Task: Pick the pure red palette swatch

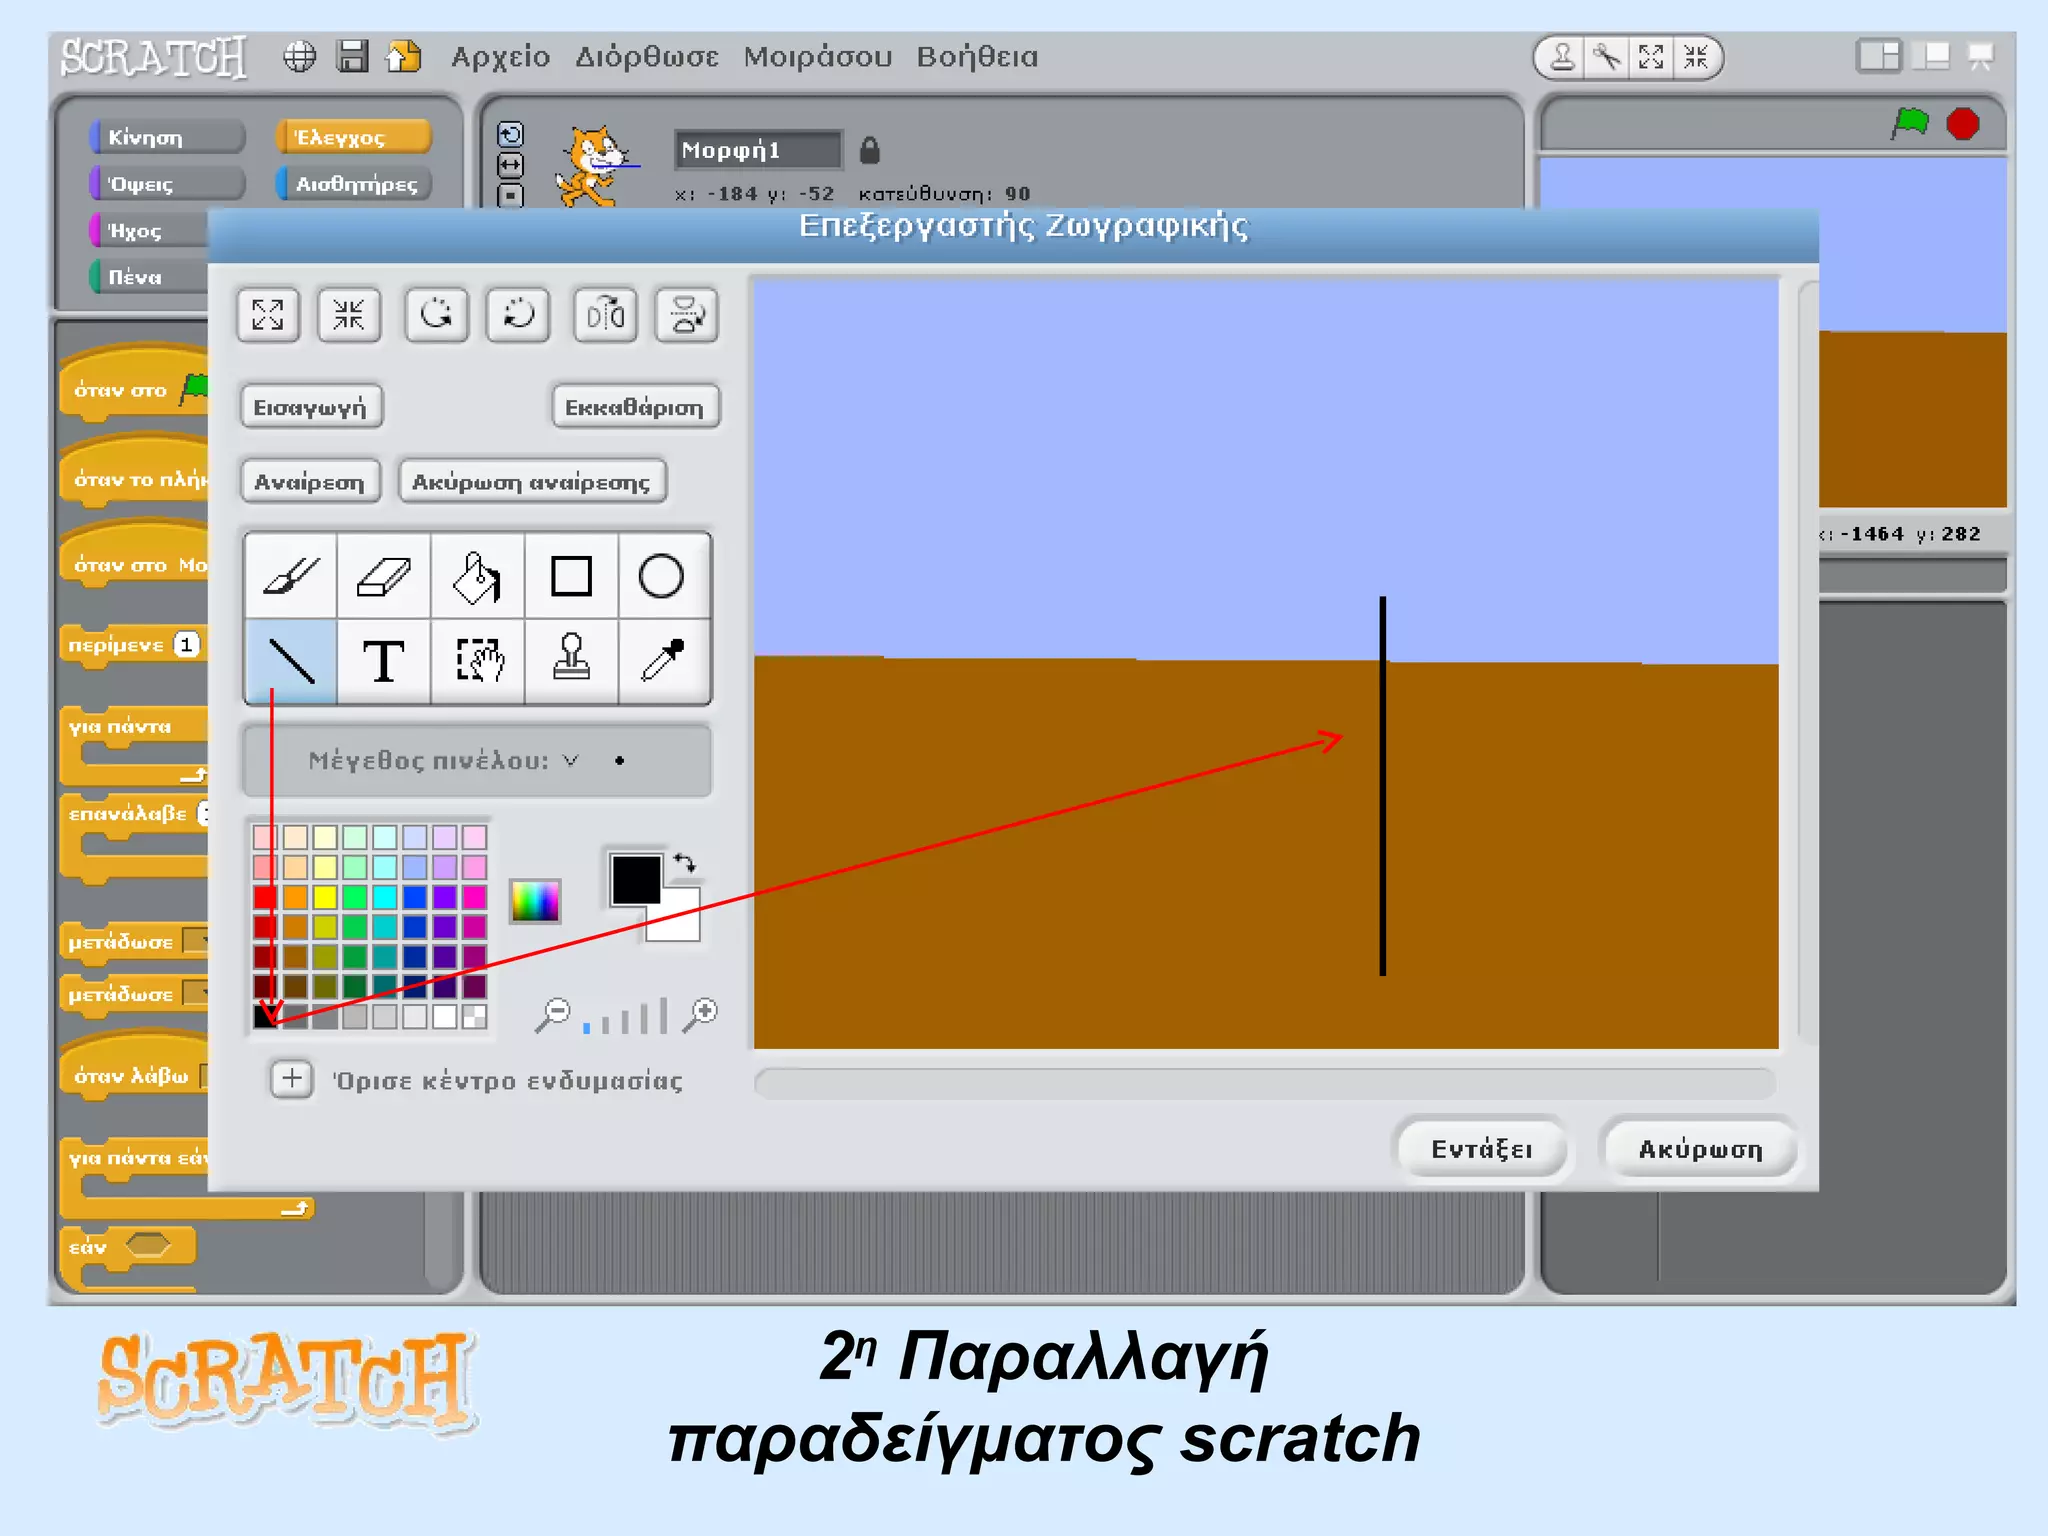Action: [265, 897]
